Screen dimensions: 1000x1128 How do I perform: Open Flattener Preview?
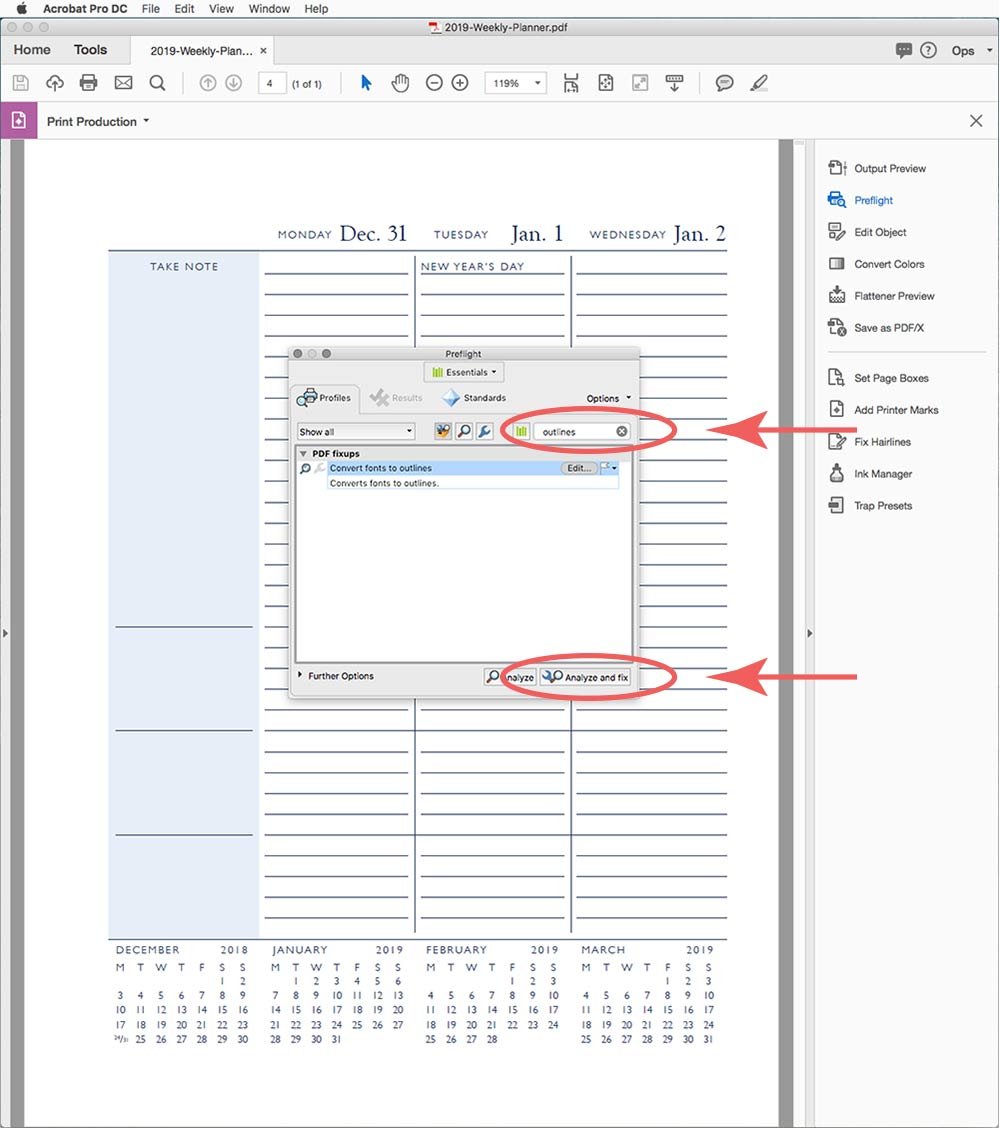895,295
